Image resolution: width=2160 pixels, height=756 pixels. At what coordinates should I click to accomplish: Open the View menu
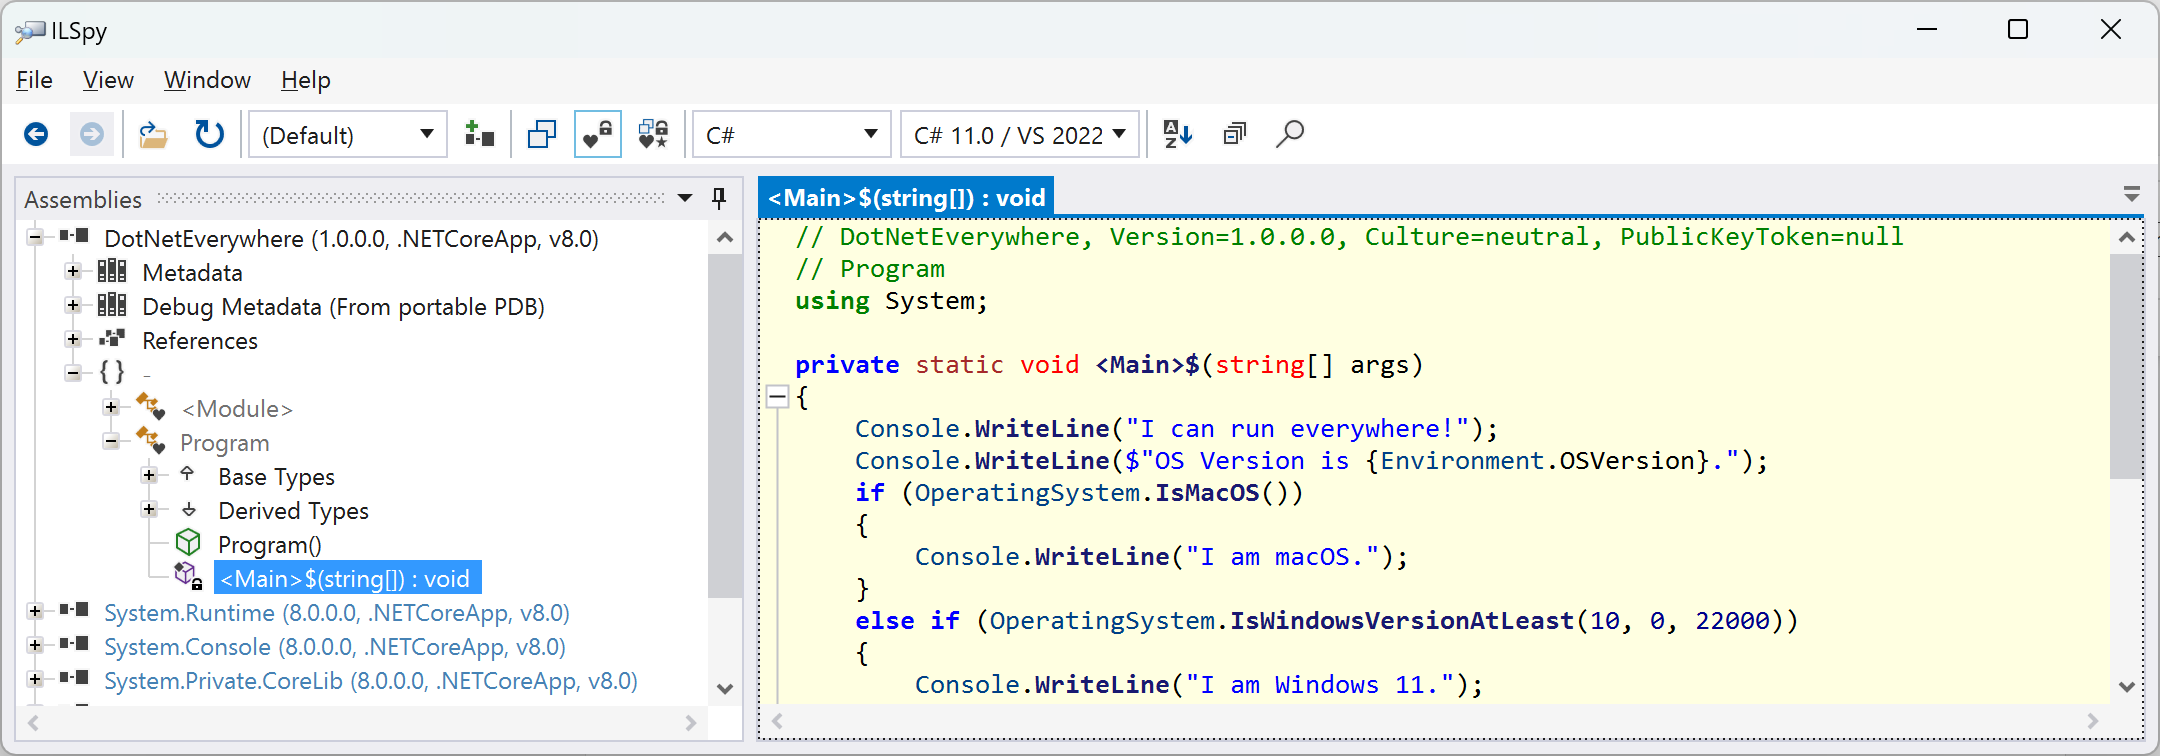(108, 80)
